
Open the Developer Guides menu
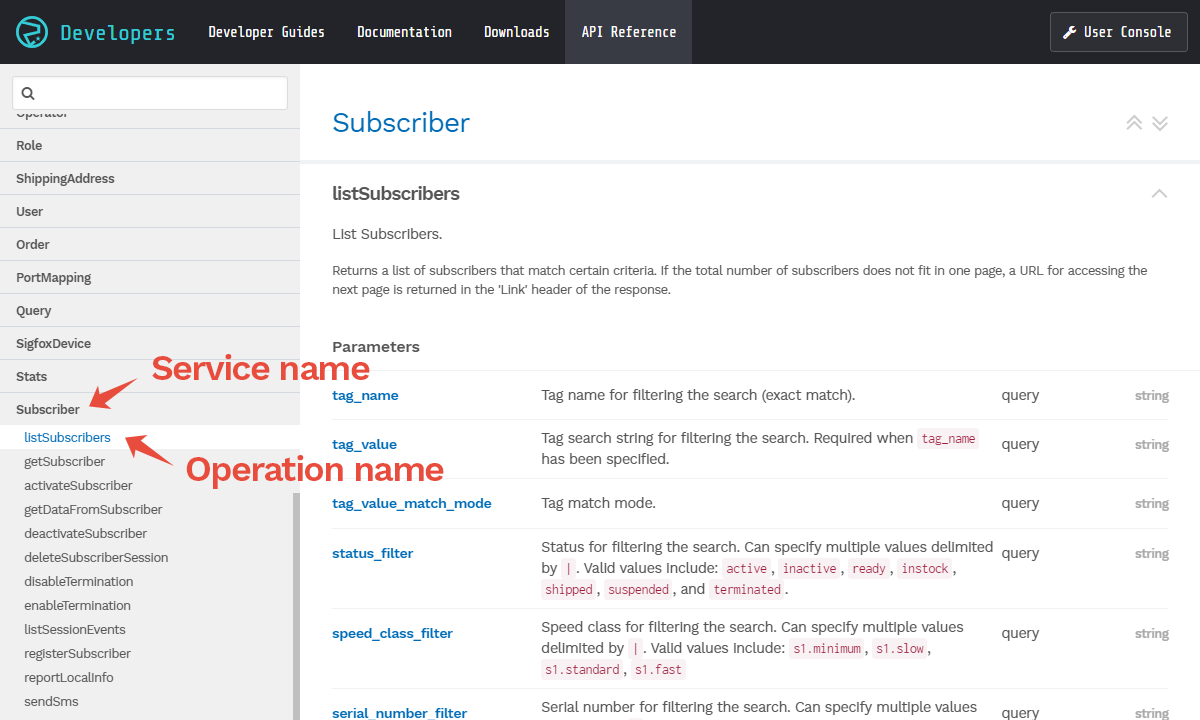click(x=266, y=31)
